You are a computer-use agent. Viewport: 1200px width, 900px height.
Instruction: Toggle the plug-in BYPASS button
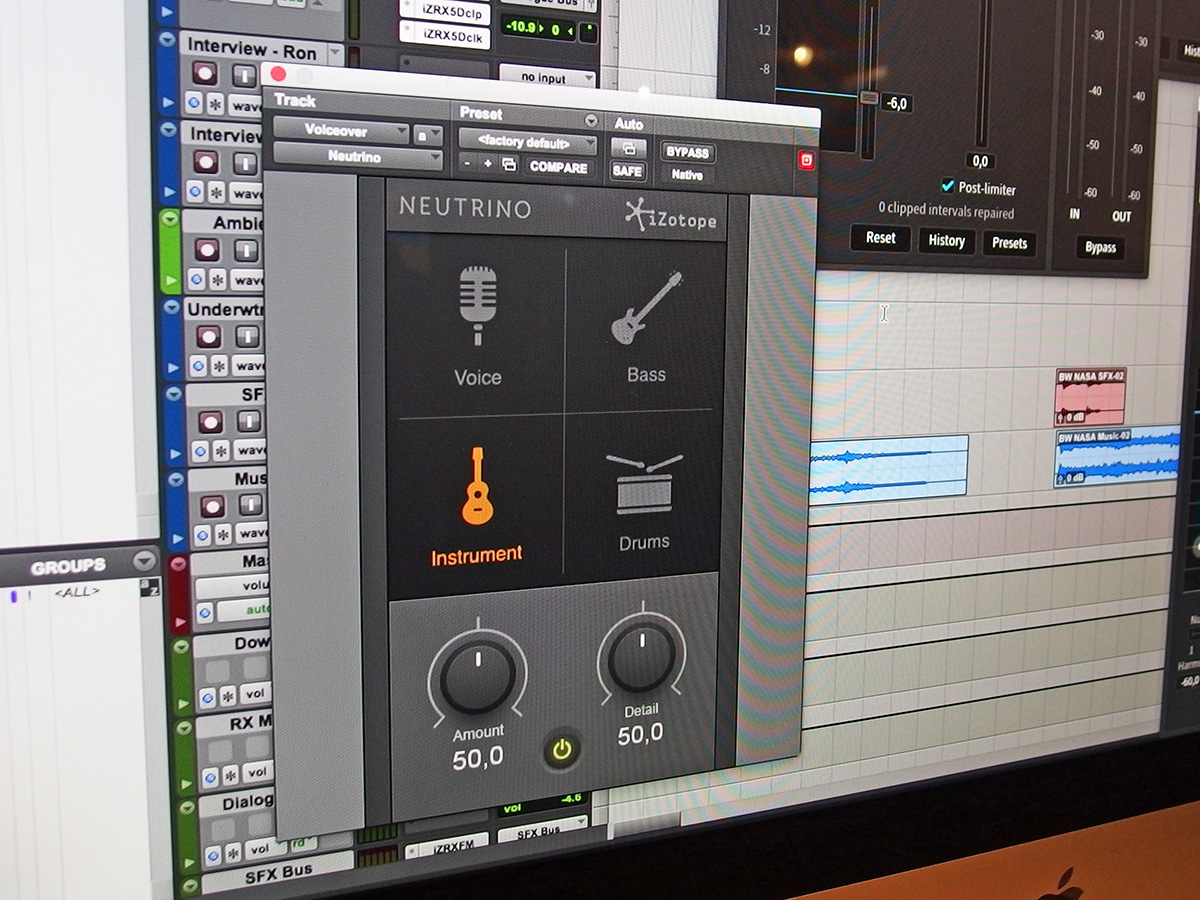[687, 153]
